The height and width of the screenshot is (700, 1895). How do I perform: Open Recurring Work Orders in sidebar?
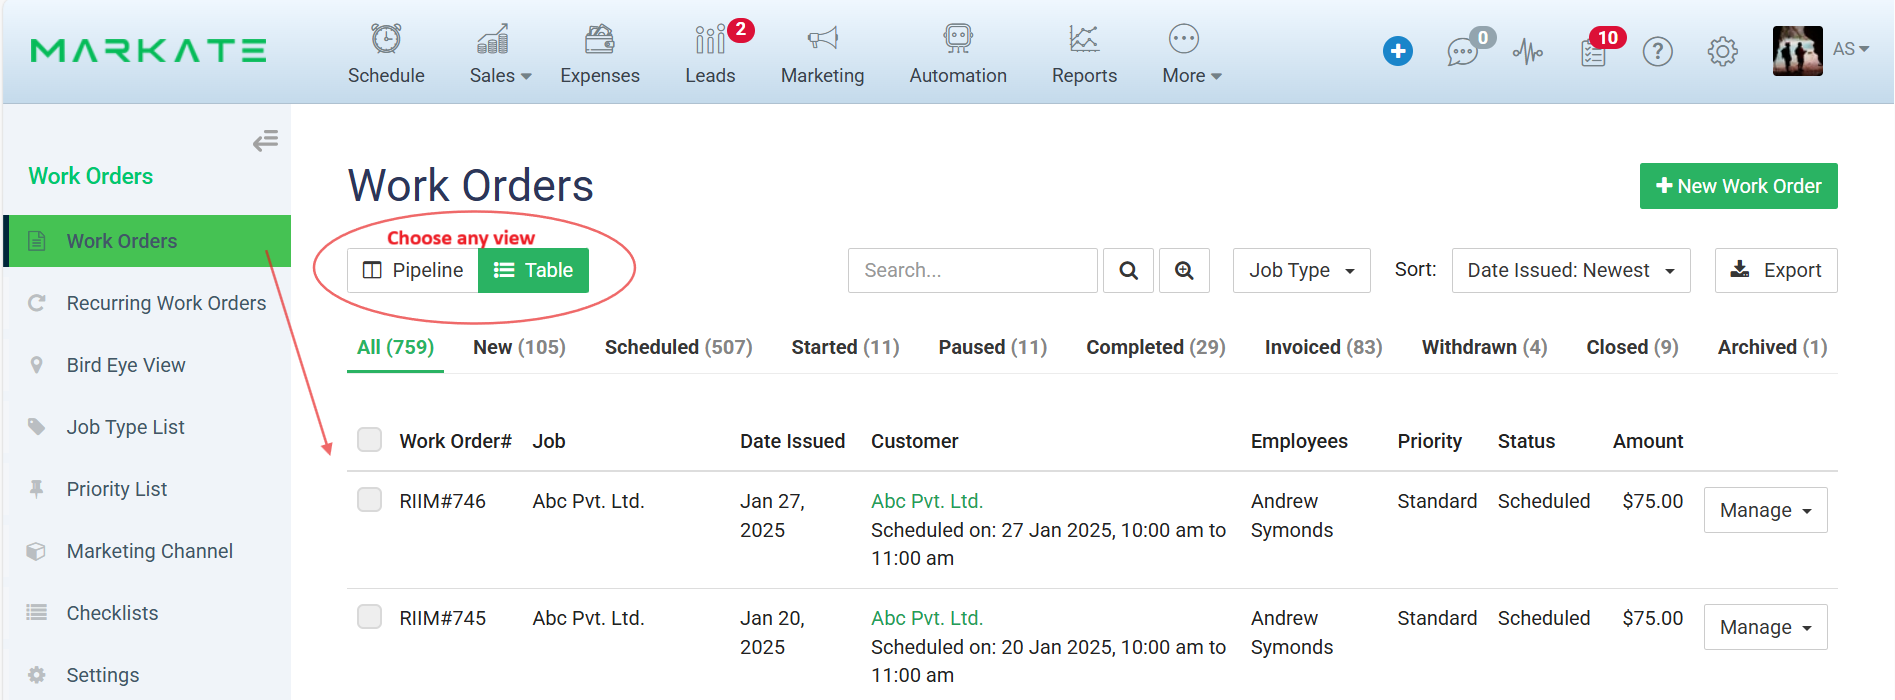tap(166, 303)
